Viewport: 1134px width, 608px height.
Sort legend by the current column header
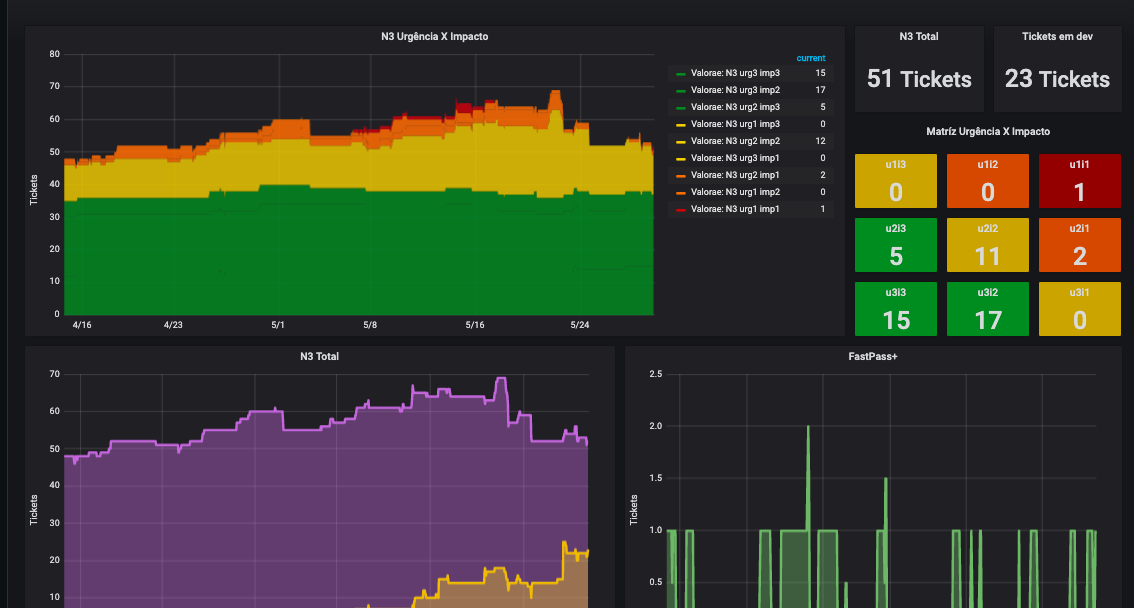point(810,58)
